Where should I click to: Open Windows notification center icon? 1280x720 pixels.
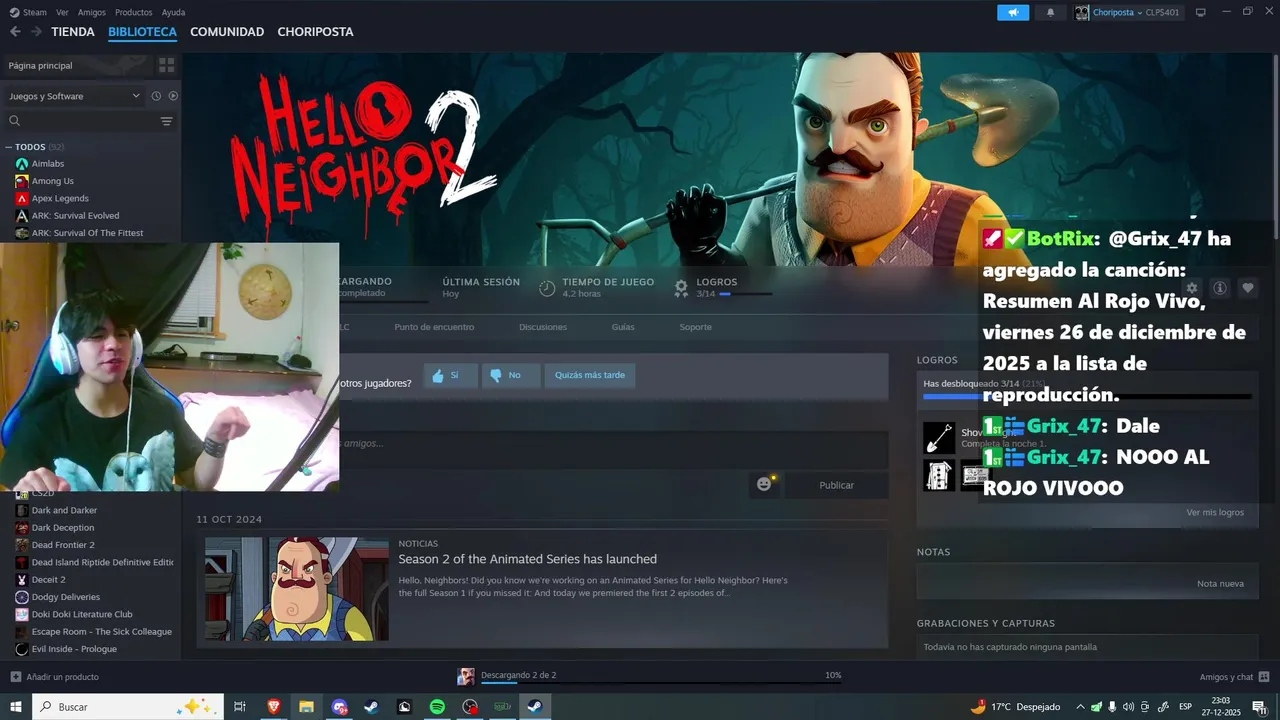pos(1259,707)
